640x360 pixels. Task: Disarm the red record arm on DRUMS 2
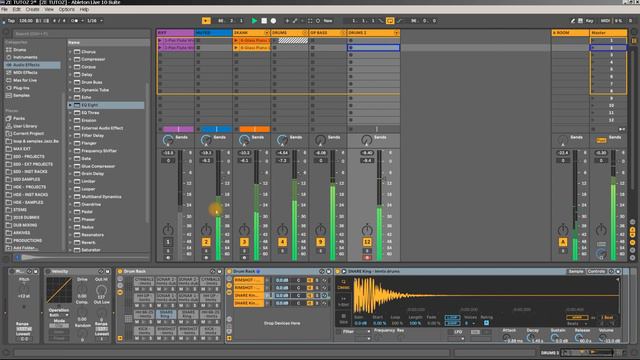pyautogui.click(x=367, y=258)
